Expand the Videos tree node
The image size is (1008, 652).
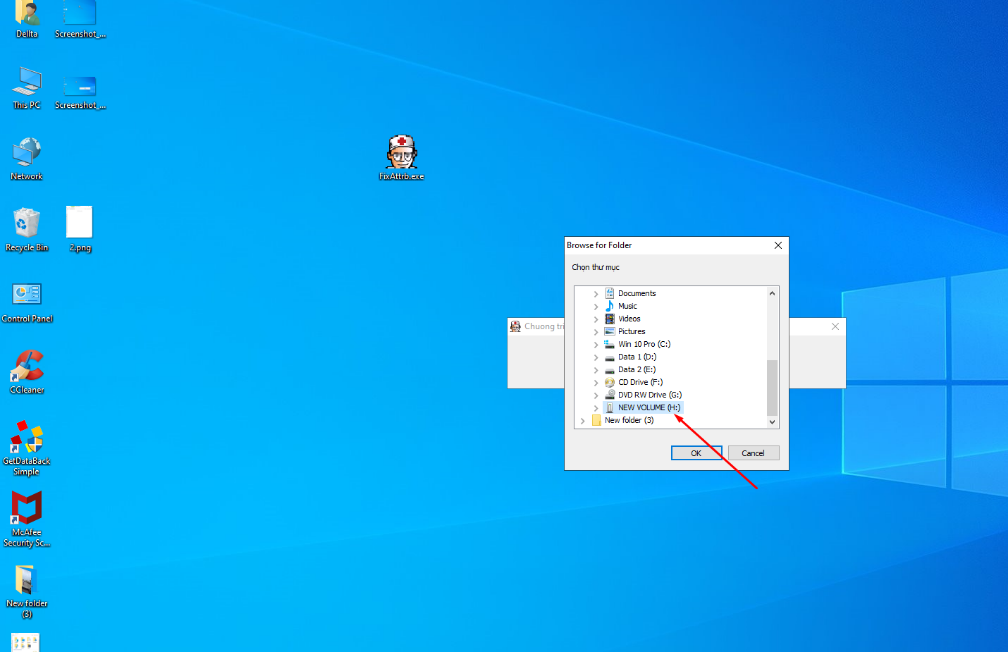(x=596, y=319)
